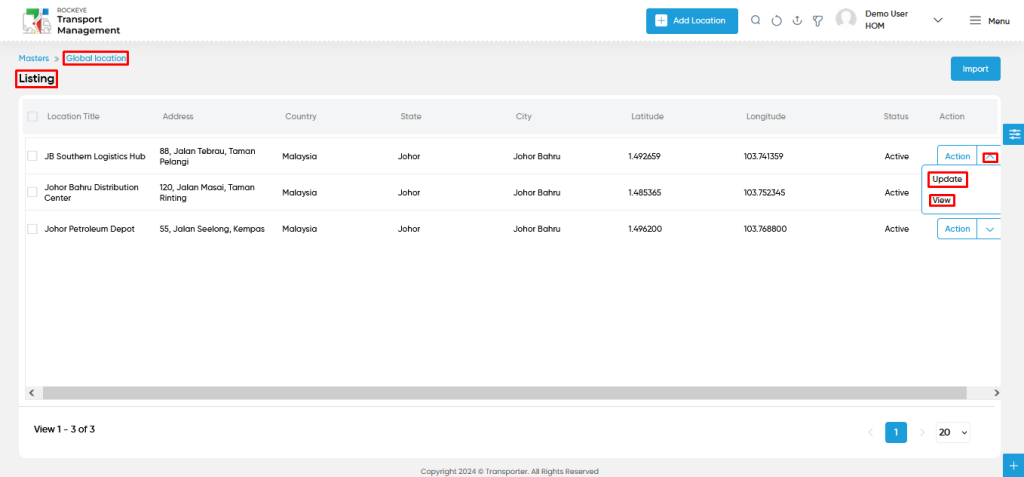Click the View 1 - 3 of 3 text
The height and width of the screenshot is (477, 1024).
(x=64, y=429)
